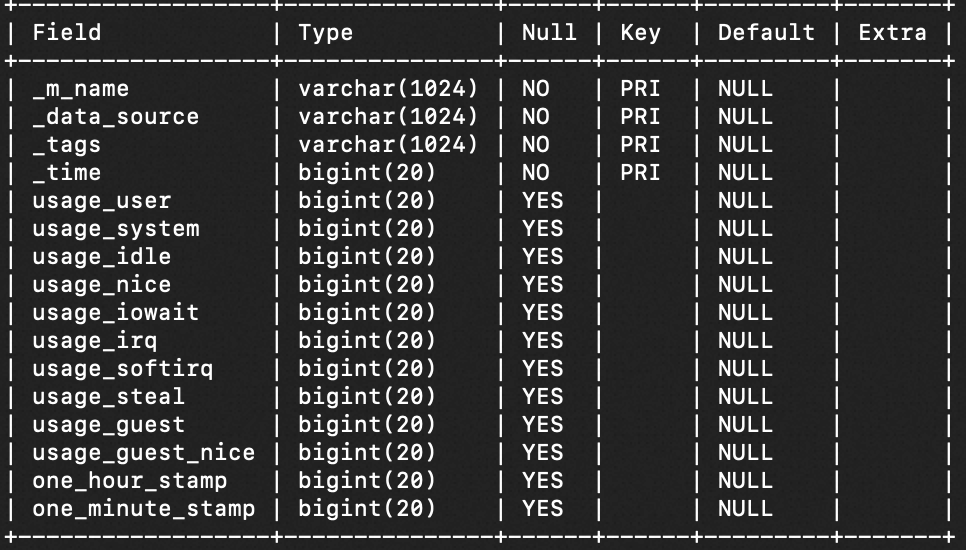Viewport: 966px width, 550px height.
Task: Place cursor on the _time field
Action: coord(66,172)
